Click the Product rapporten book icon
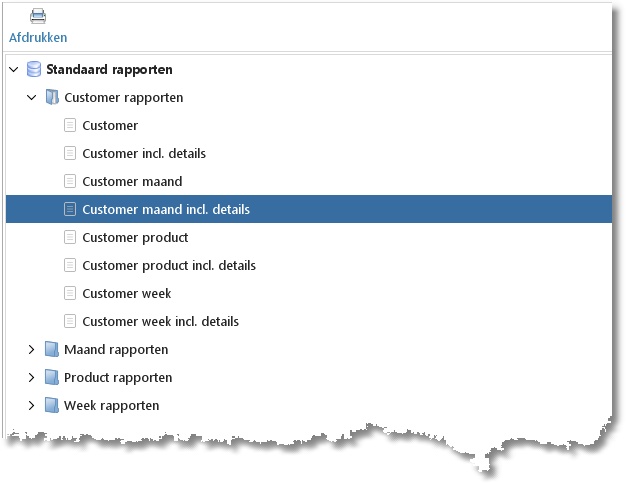Viewport: 626px width, 486px height. tap(52, 378)
